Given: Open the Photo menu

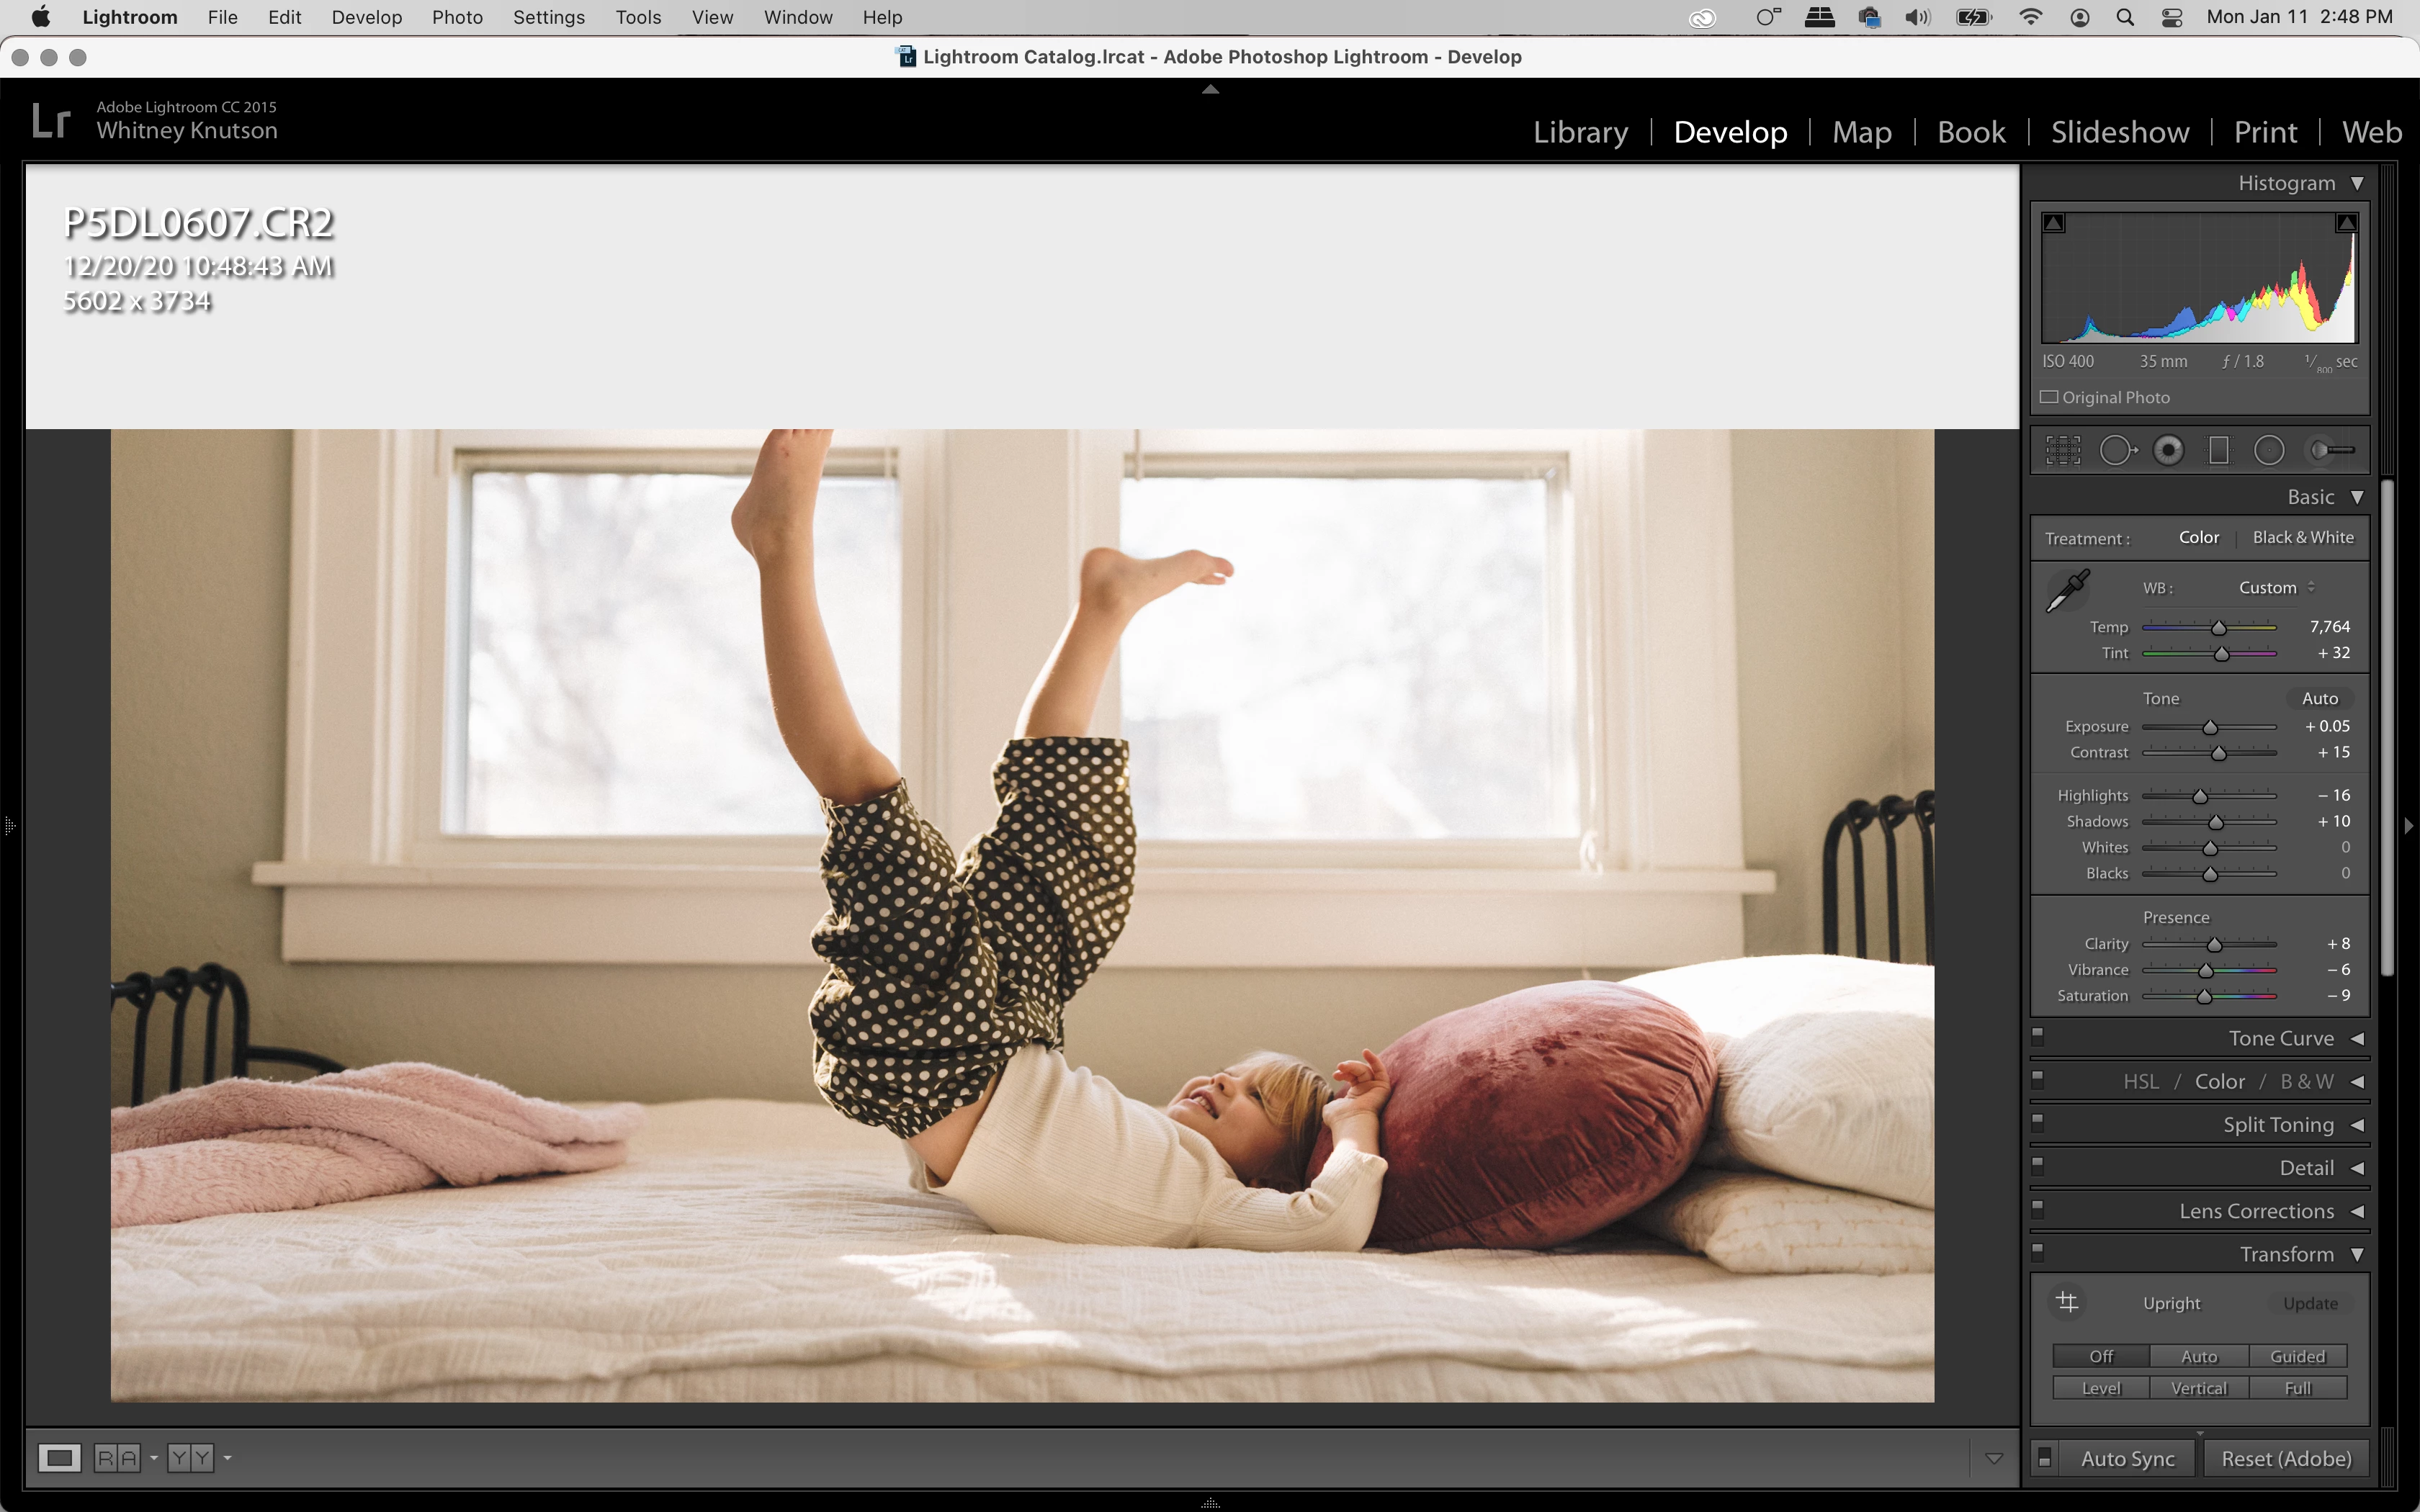Looking at the screenshot, I should pyautogui.click(x=457, y=17).
